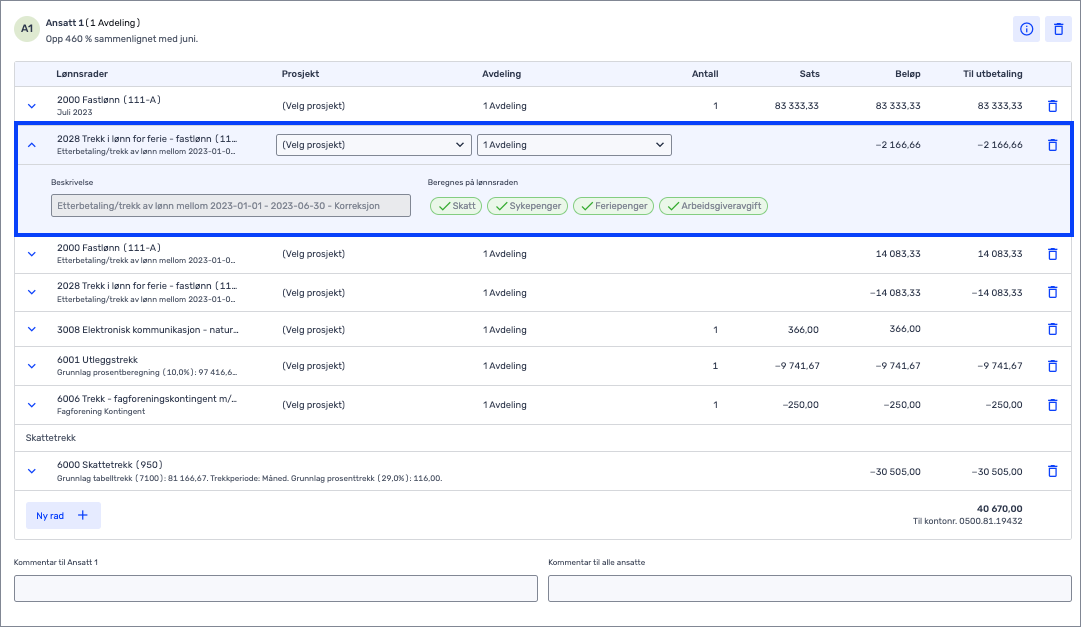This screenshot has height=627, width=1081.
Task: Expand the 6006 fagforeningskontingent row
Action: (x=32, y=405)
